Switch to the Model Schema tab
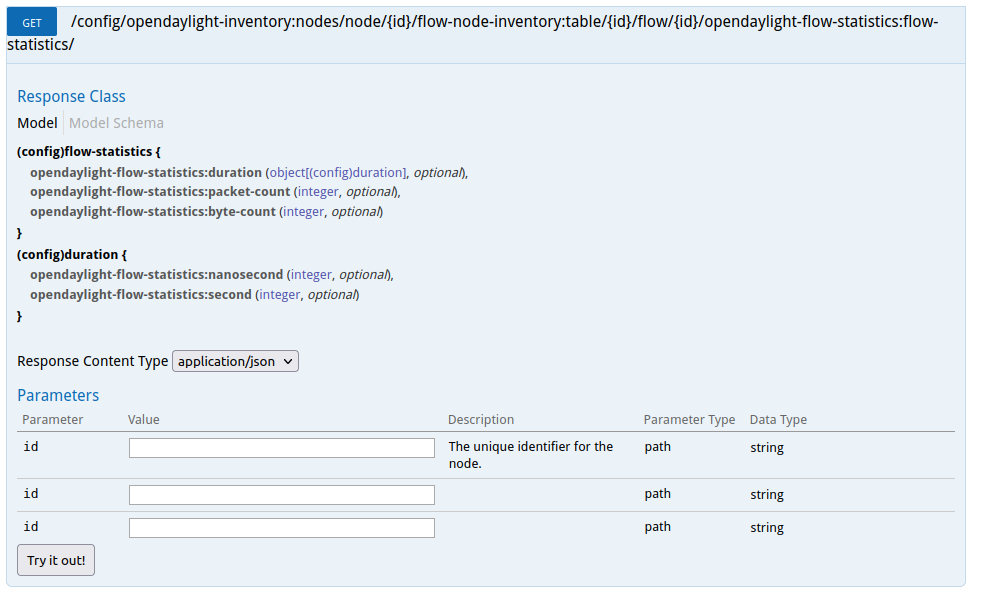This screenshot has height=595, width=988. point(116,123)
